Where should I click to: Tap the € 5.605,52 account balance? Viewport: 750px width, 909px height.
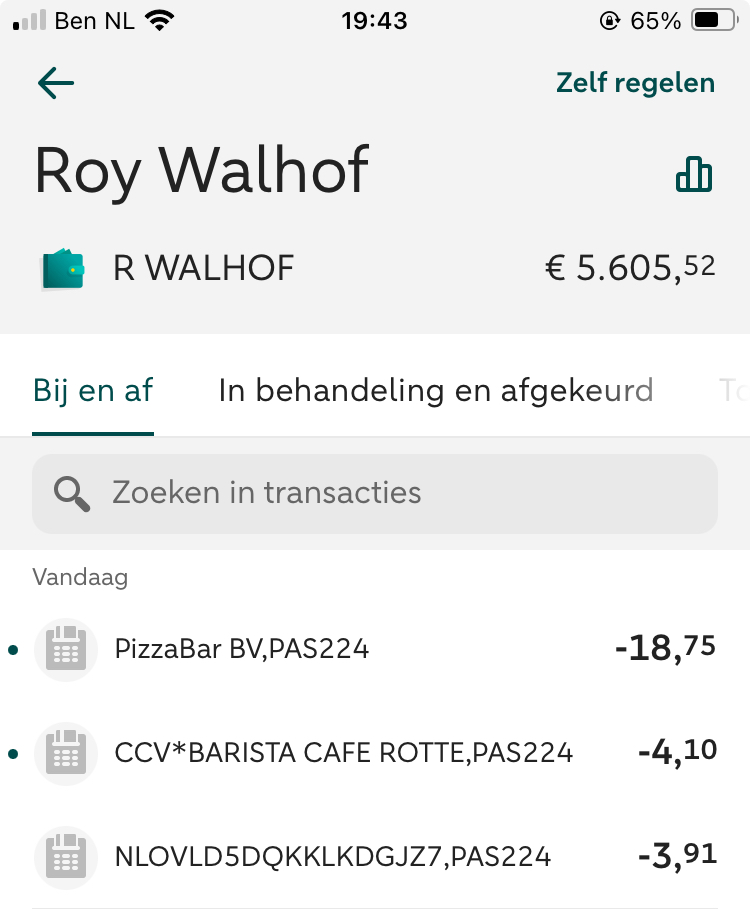[x=629, y=268]
